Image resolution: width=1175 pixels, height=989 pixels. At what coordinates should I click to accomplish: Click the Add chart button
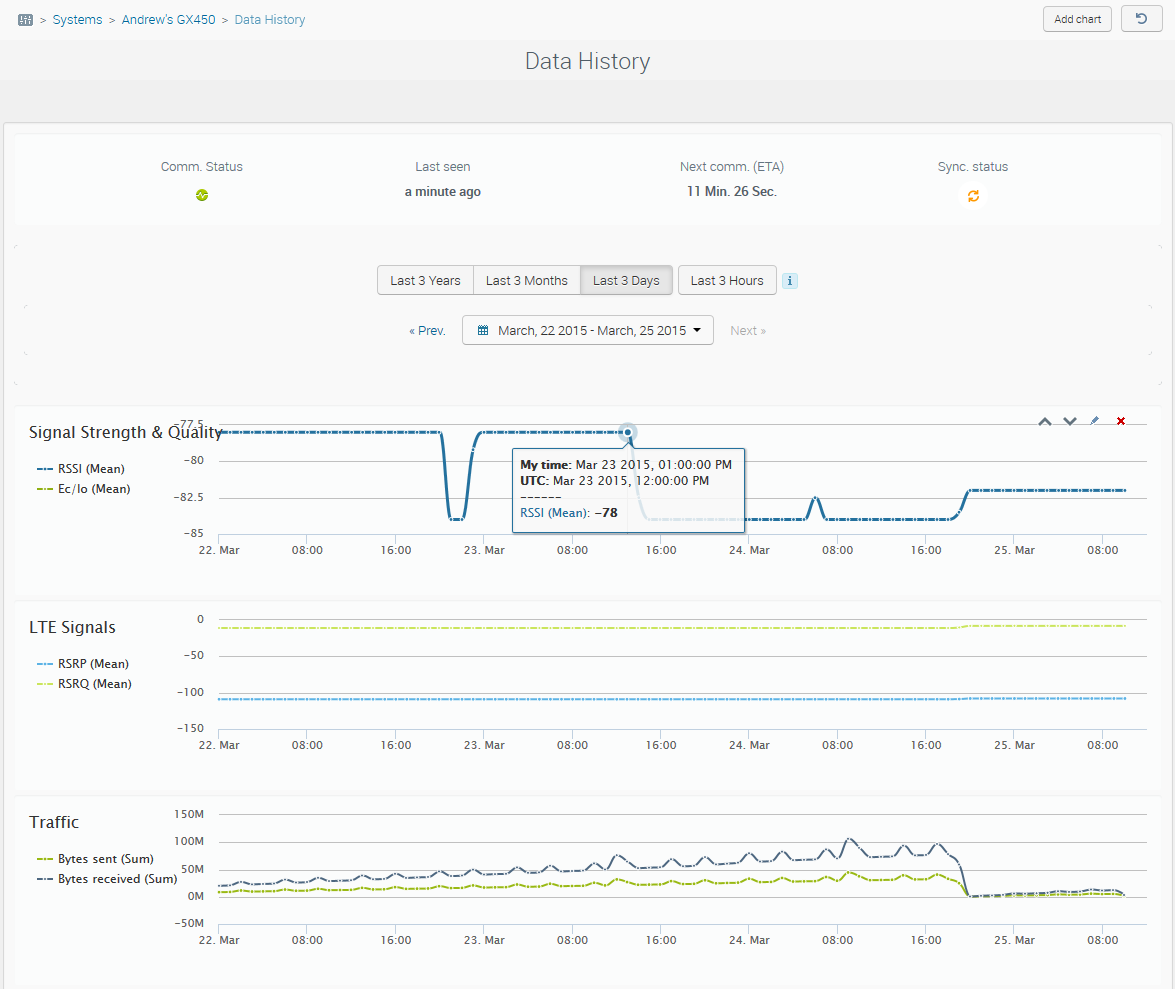(1077, 18)
